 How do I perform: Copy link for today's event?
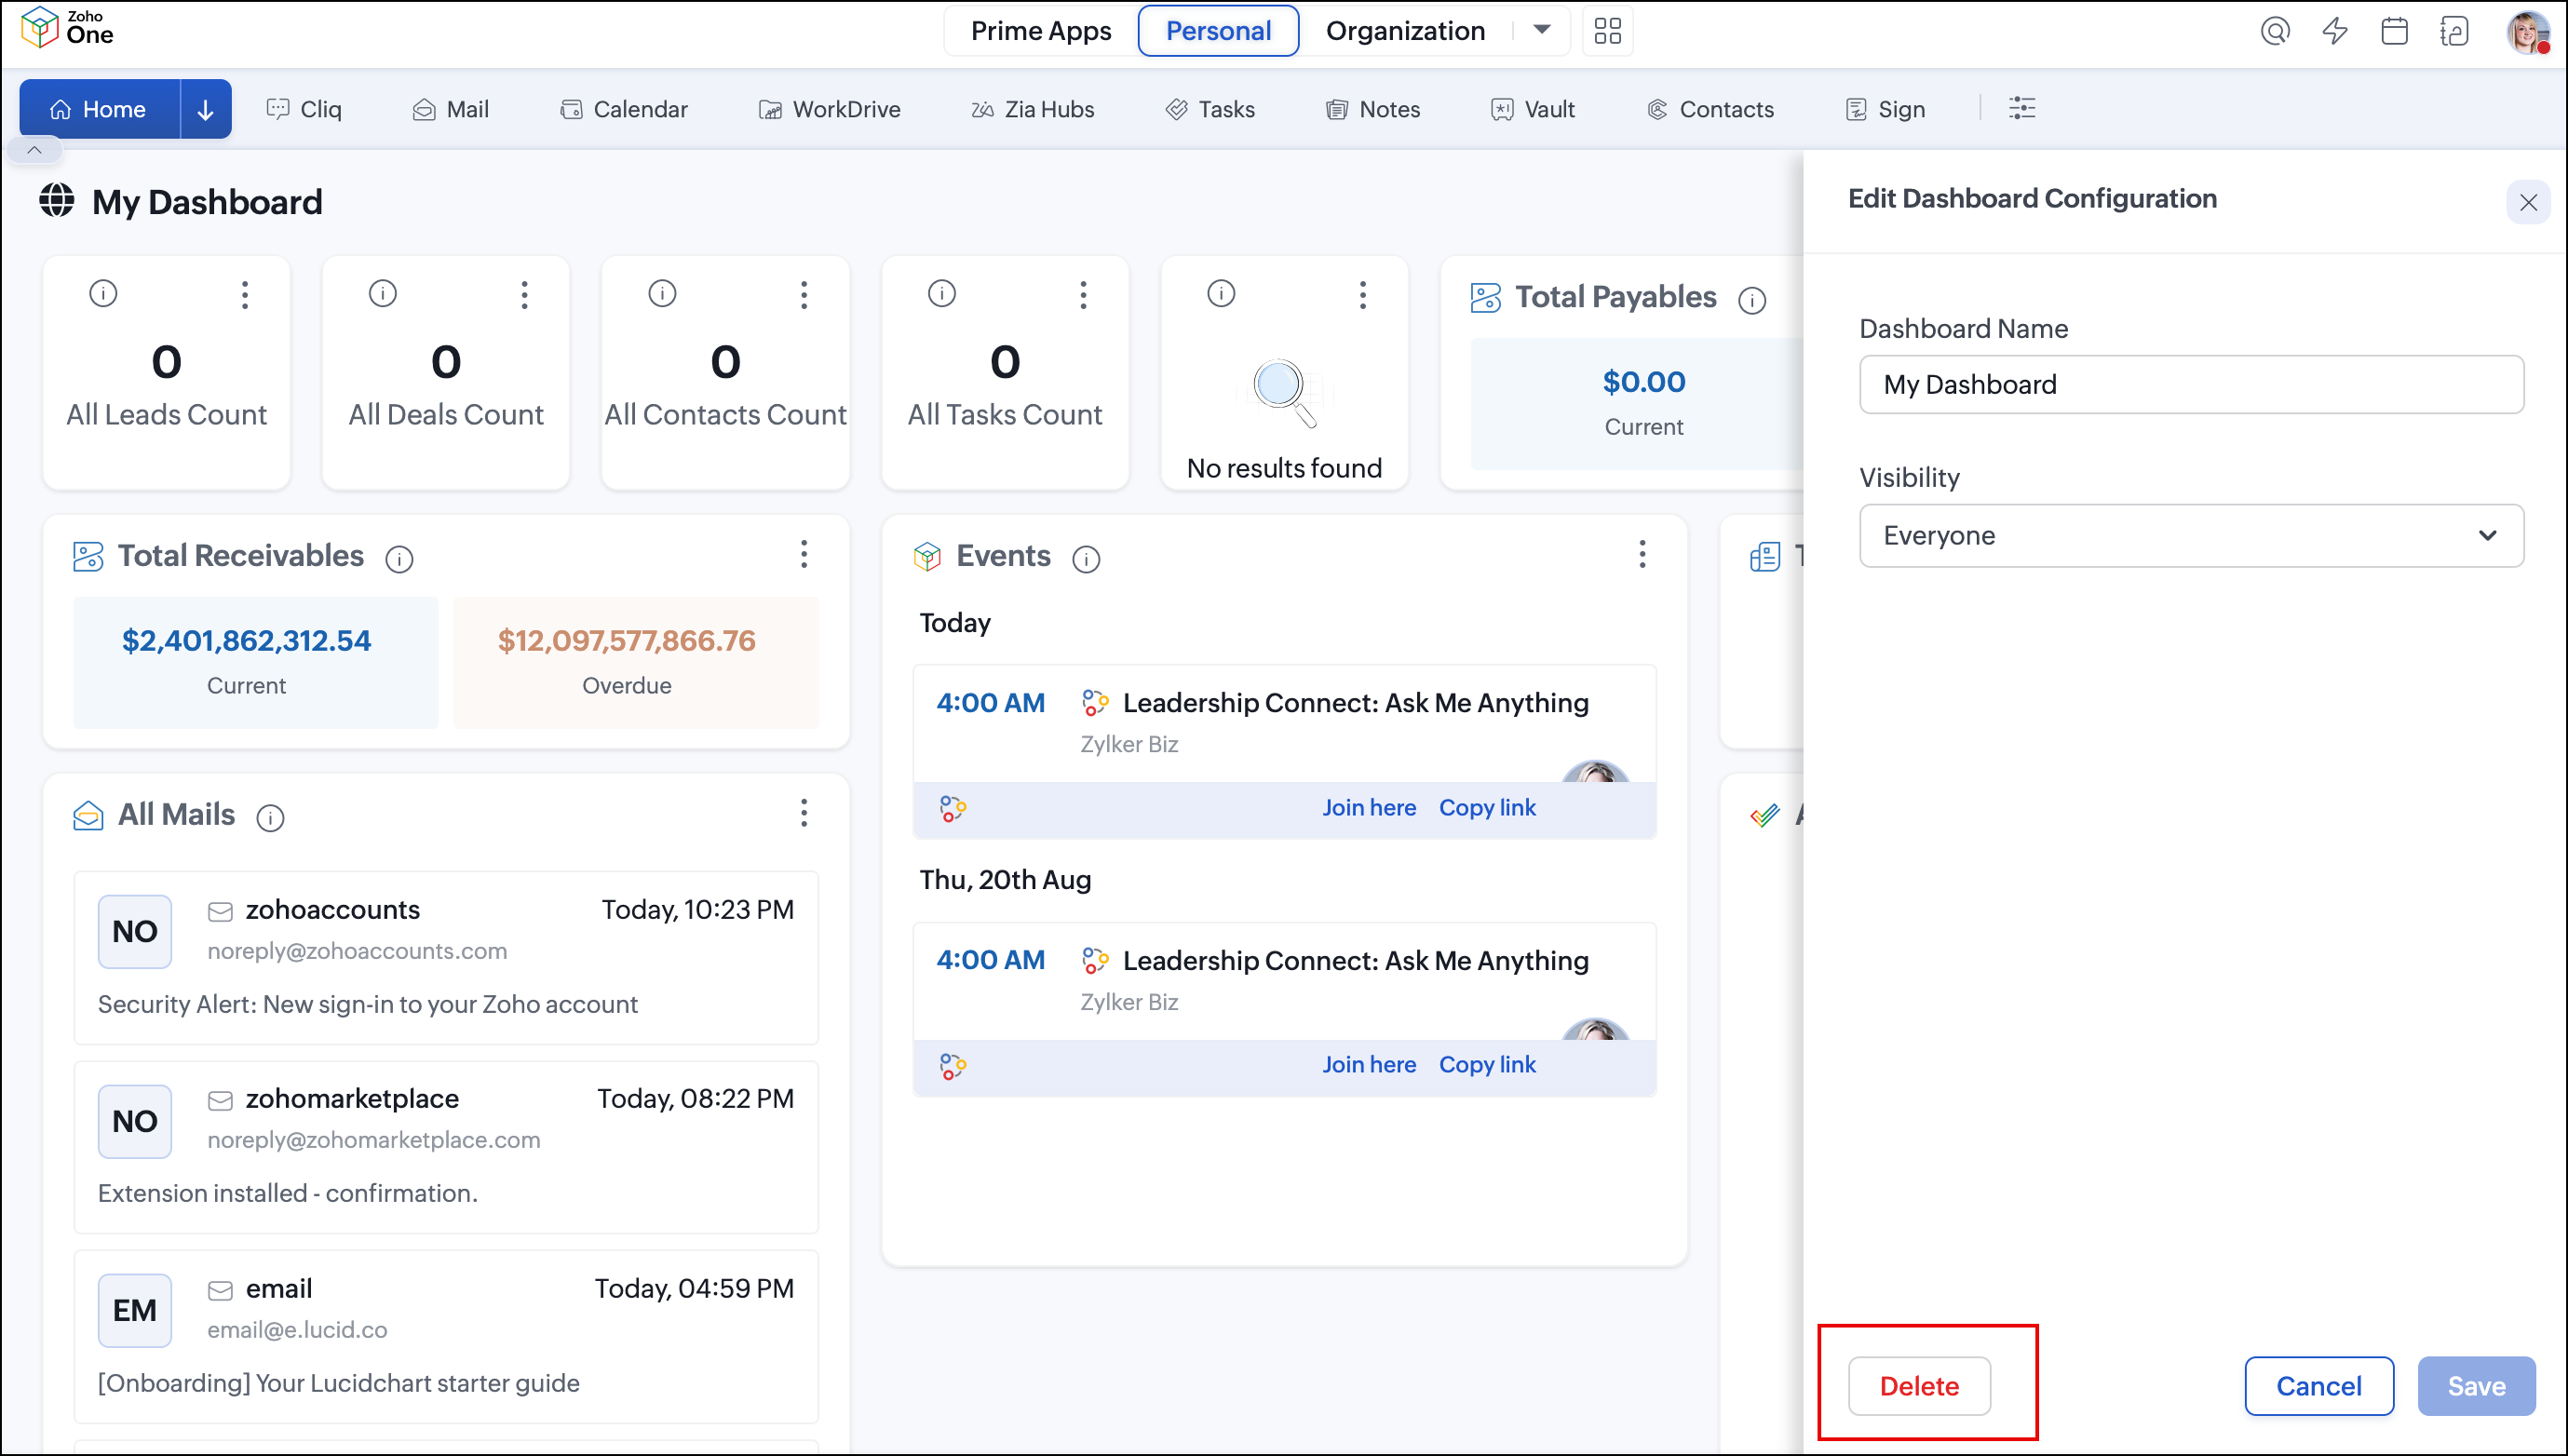[1487, 808]
